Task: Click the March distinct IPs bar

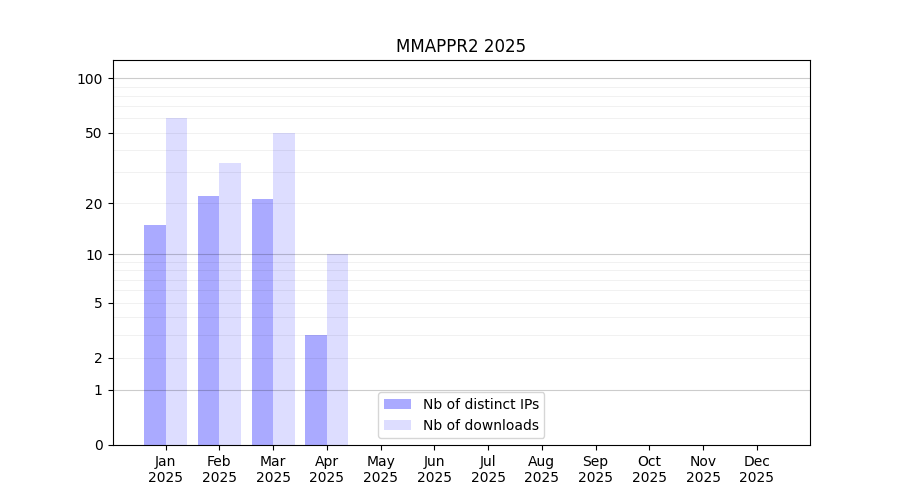Action: click(262, 322)
